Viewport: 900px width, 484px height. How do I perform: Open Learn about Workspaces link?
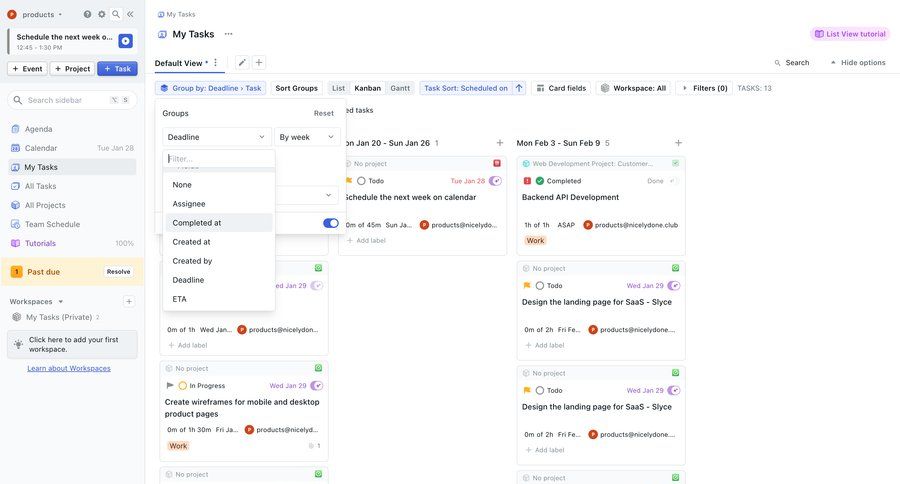(69, 368)
